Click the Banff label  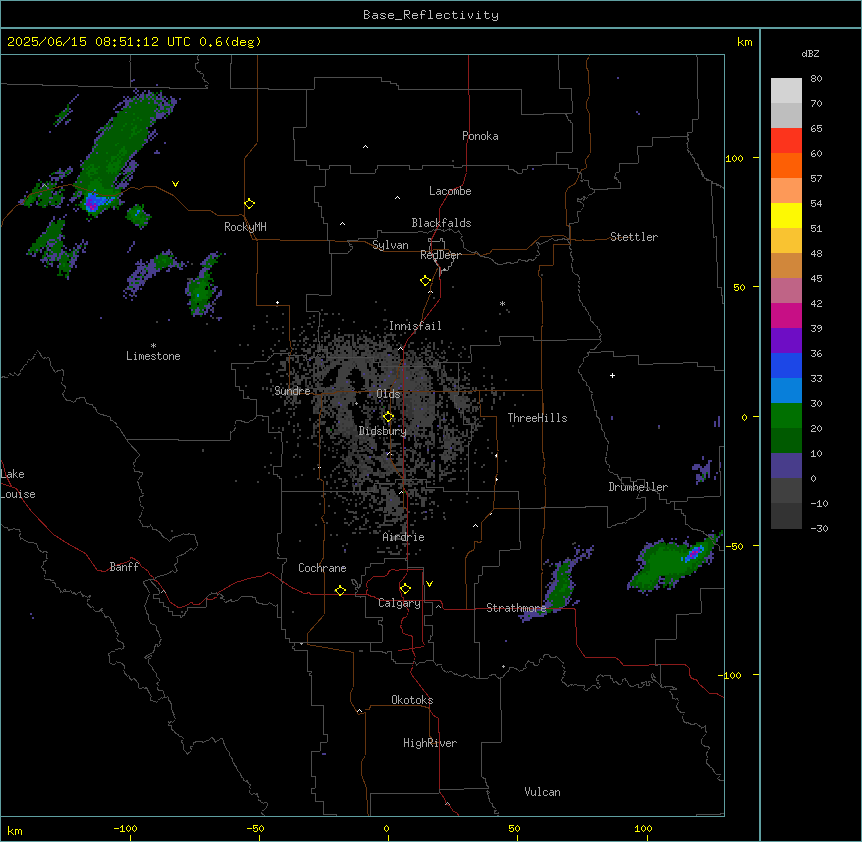(124, 567)
